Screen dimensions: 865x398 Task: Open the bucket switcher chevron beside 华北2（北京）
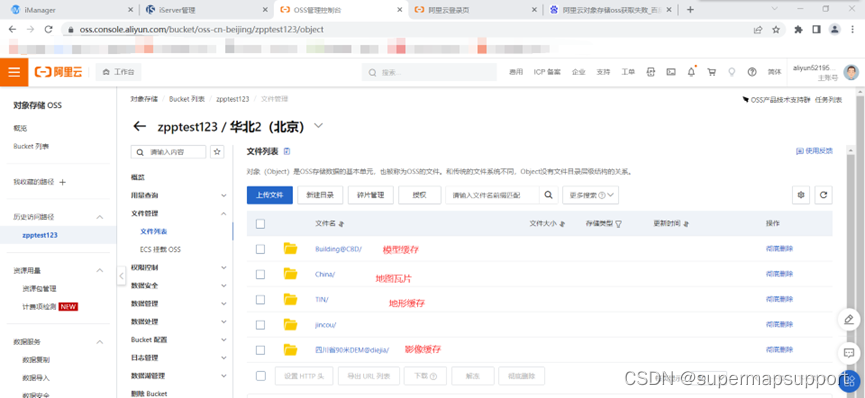[318, 126]
